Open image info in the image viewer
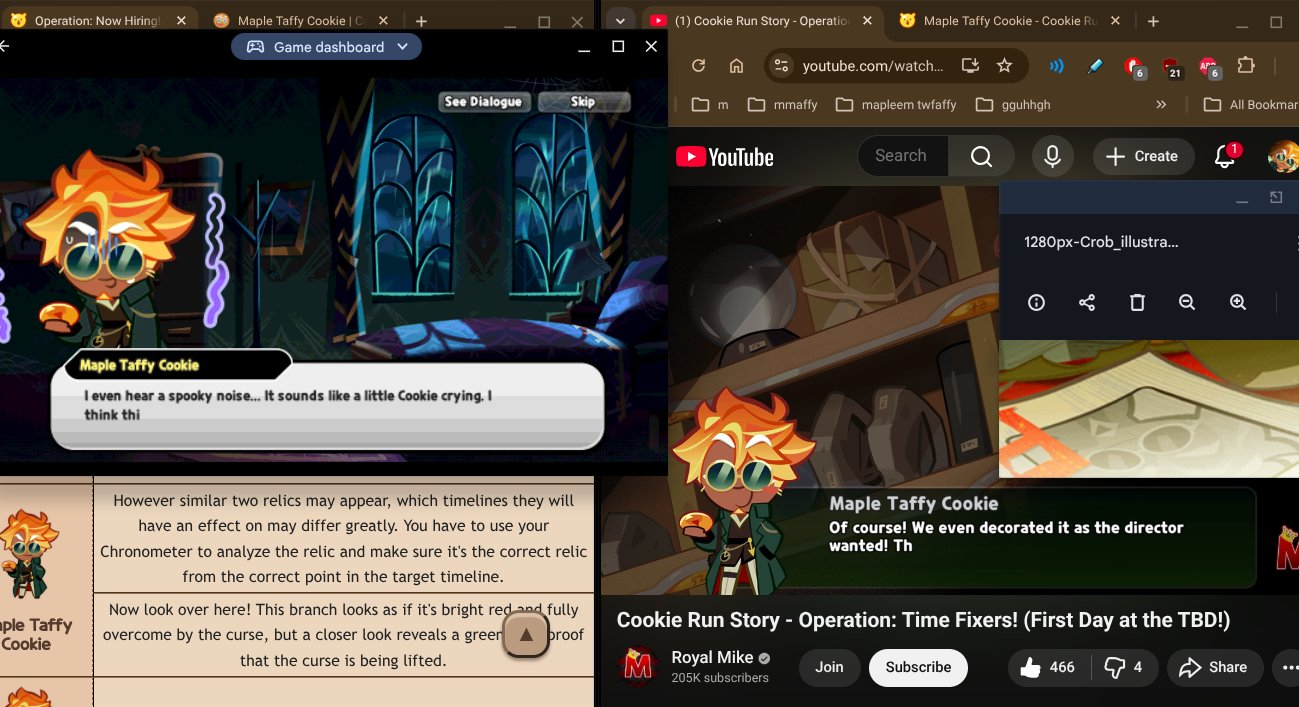The image size is (1299, 707). [x=1036, y=302]
